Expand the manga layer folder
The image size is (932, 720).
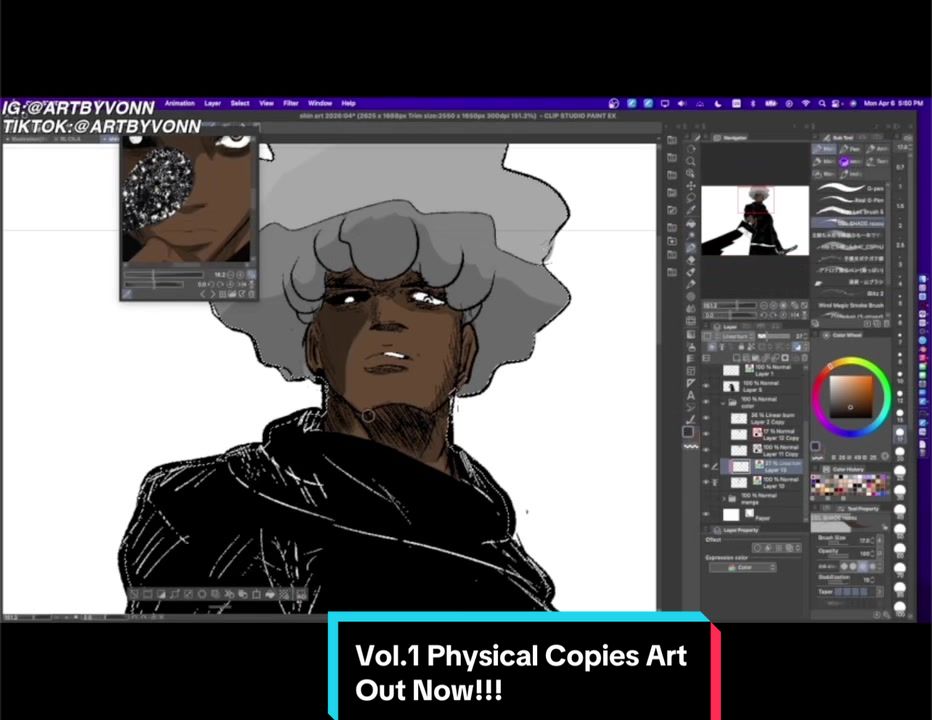(x=724, y=498)
